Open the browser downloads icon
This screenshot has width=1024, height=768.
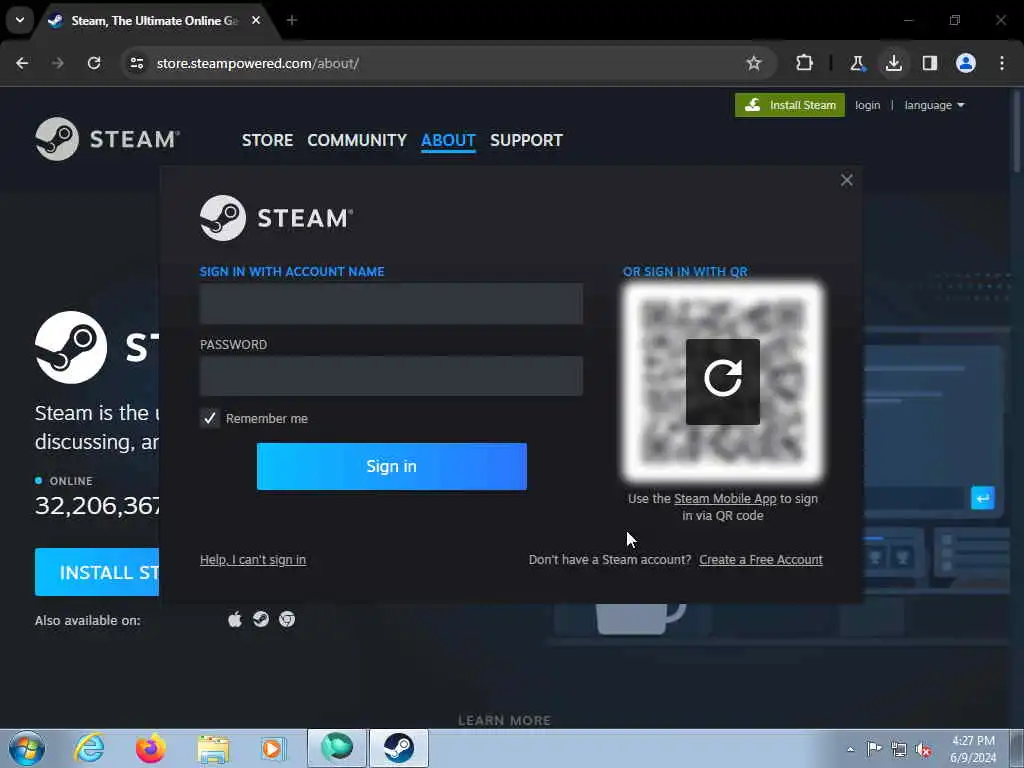click(893, 63)
